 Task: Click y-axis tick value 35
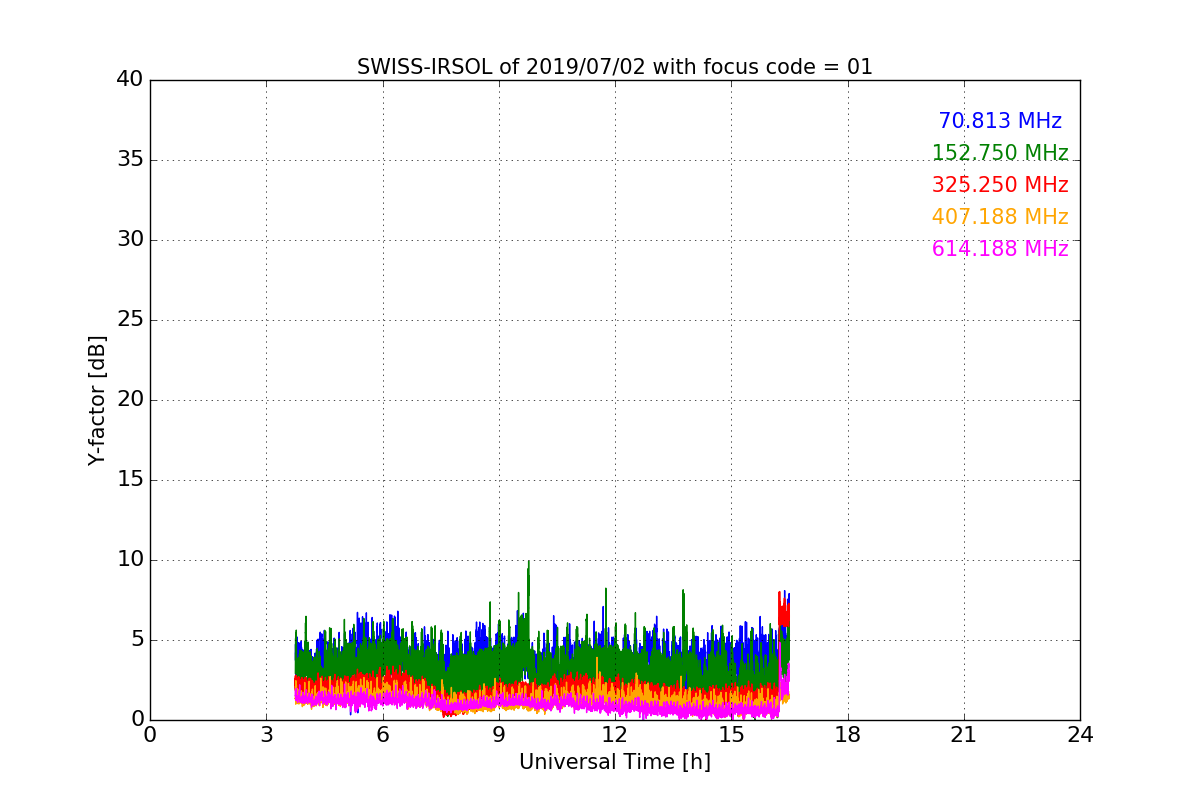coord(130,160)
